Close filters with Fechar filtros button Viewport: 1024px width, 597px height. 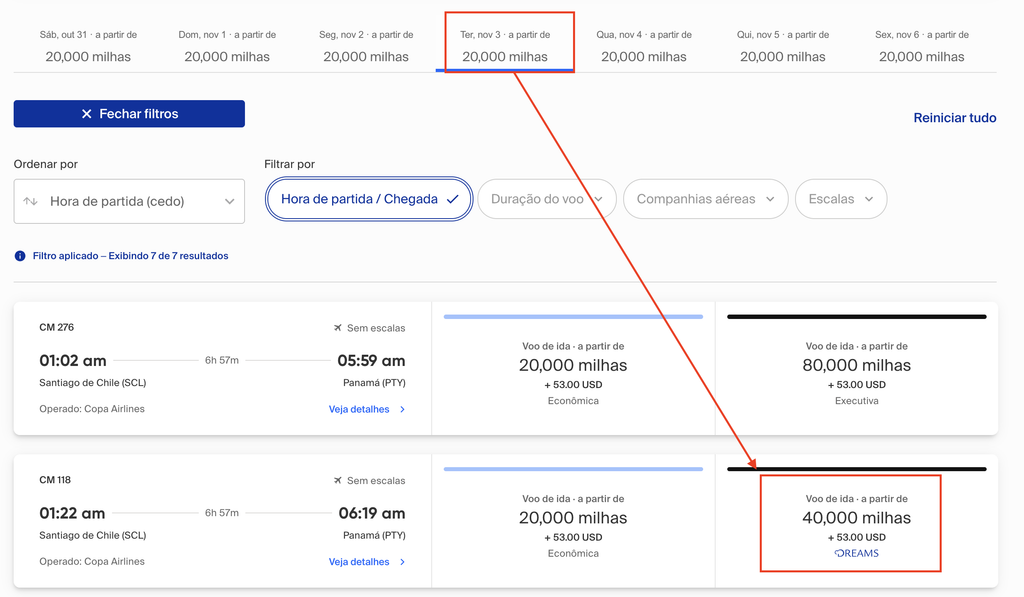pyautogui.click(x=129, y=114)
